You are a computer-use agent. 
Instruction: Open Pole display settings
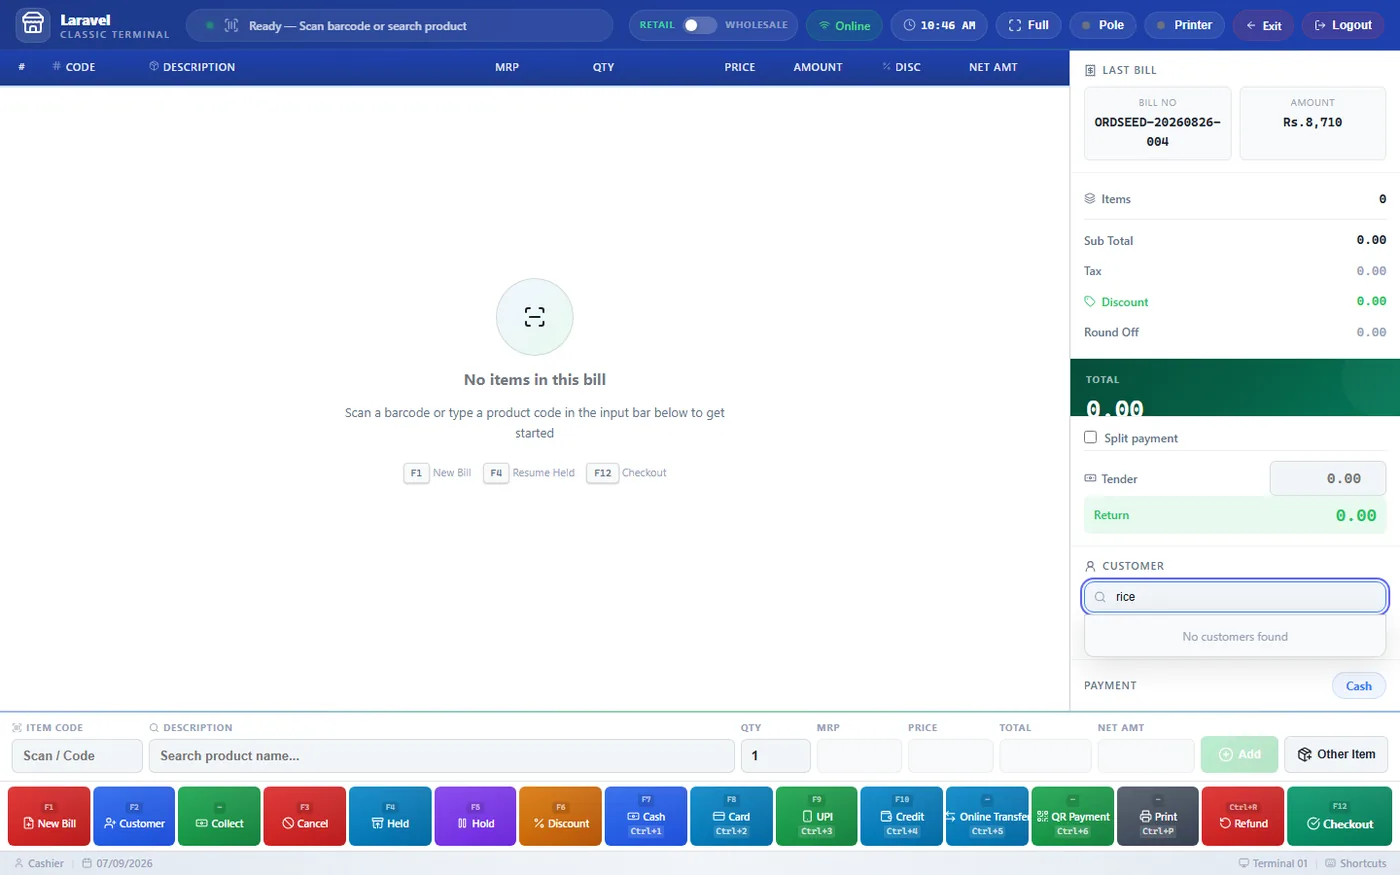pyautogui.click(x=1101, y=25)
